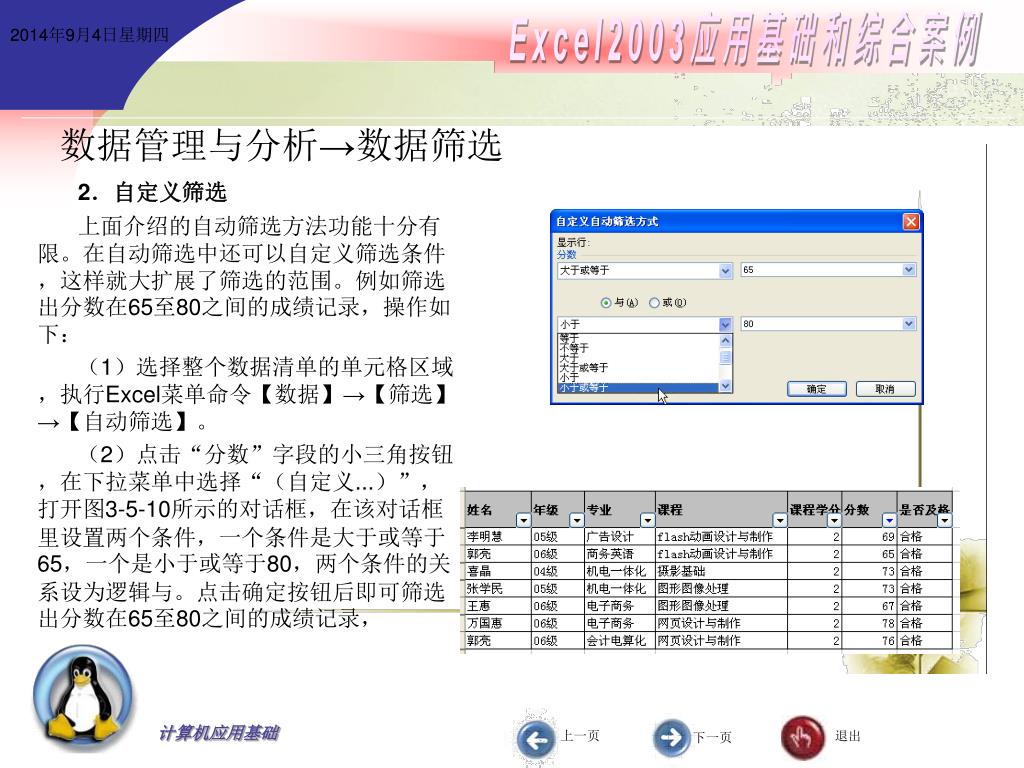1024x768 pixels.
Task: Click the red hand exit icon
Action: (x=802, y=738)
